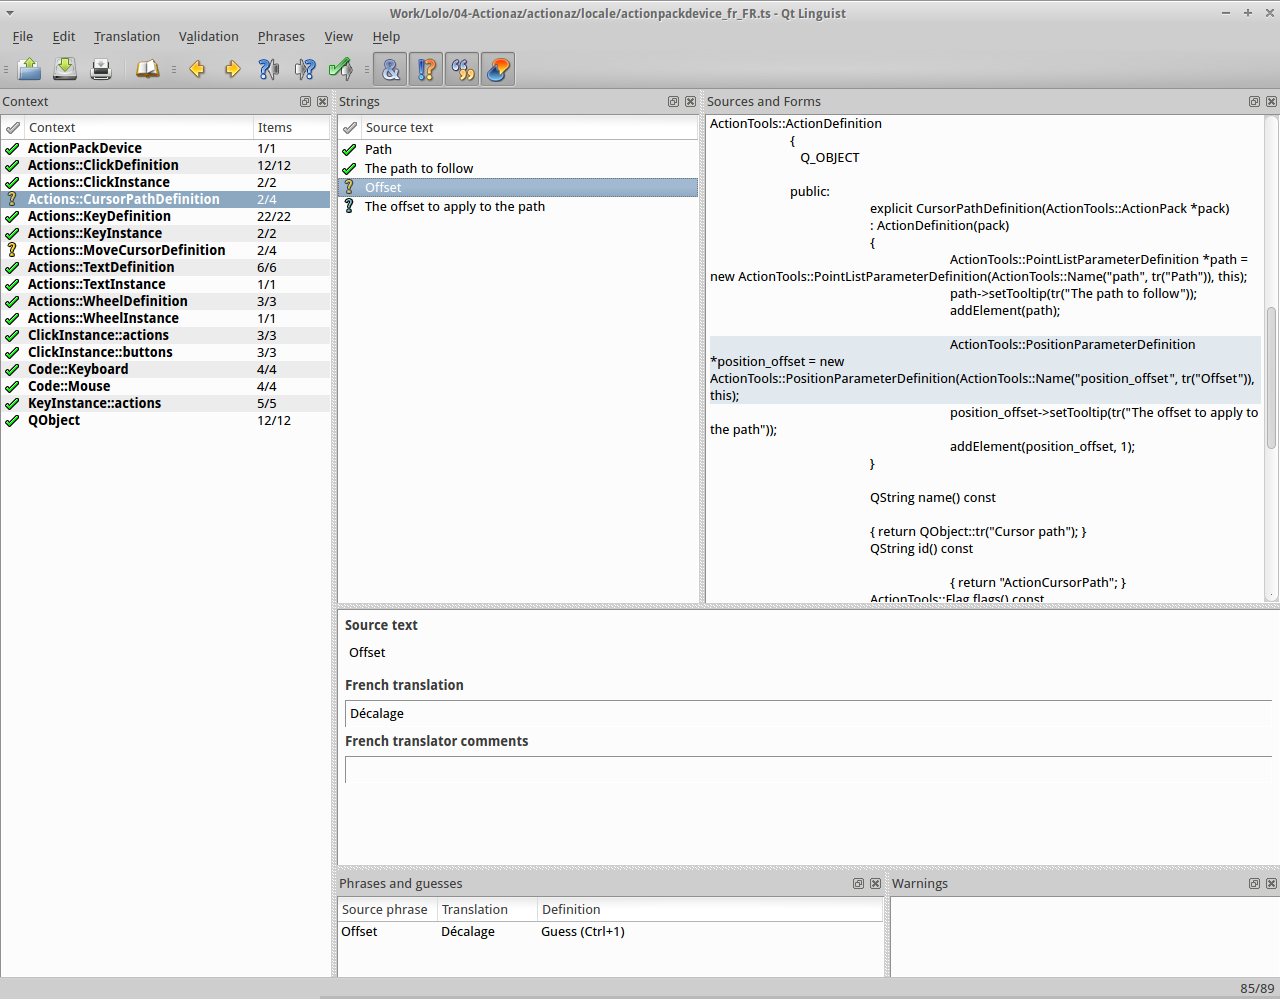
Task: Toggle phrase matches validation button
Action: tap(462, 69)
